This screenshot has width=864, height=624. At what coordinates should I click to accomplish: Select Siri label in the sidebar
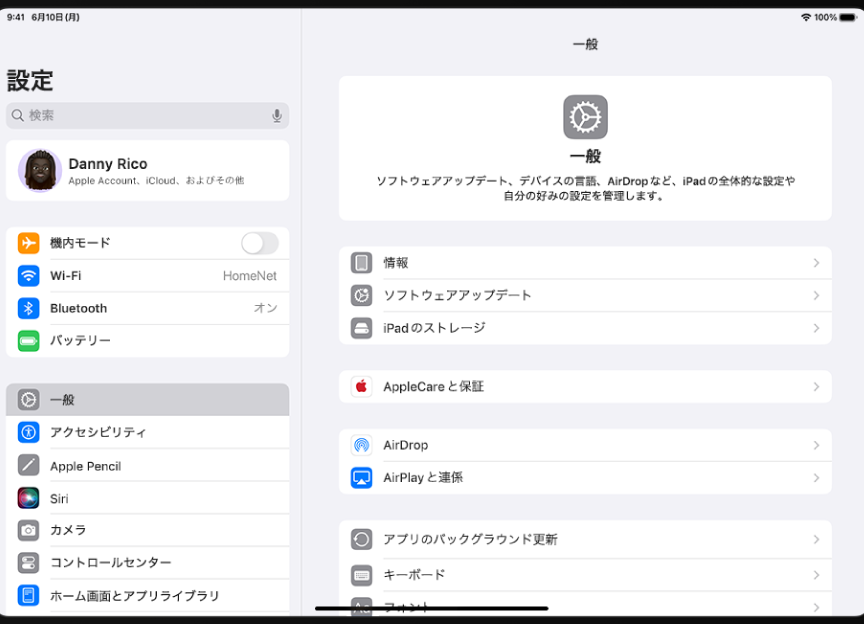tap(59, 498)
